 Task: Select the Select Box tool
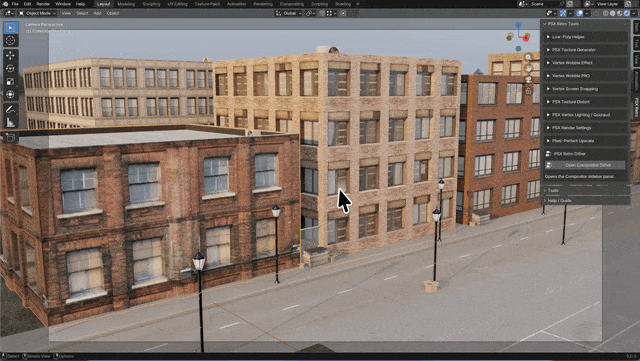point(10,27)
